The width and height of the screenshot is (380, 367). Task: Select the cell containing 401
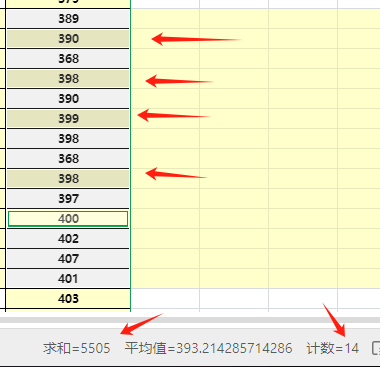point(68,279)
